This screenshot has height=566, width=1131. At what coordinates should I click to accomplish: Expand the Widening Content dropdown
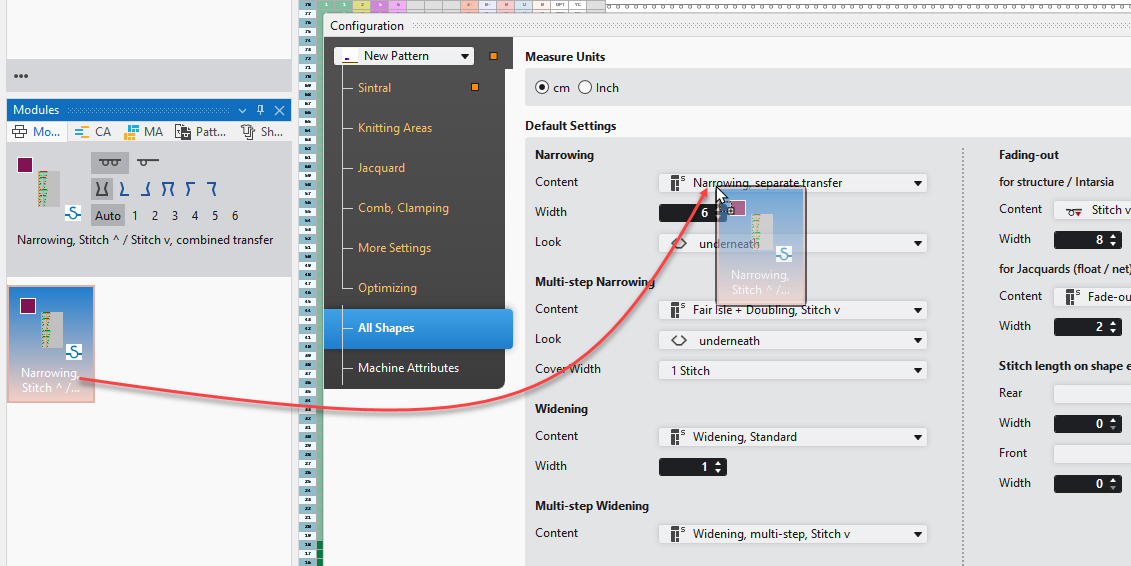pos(792,437)
